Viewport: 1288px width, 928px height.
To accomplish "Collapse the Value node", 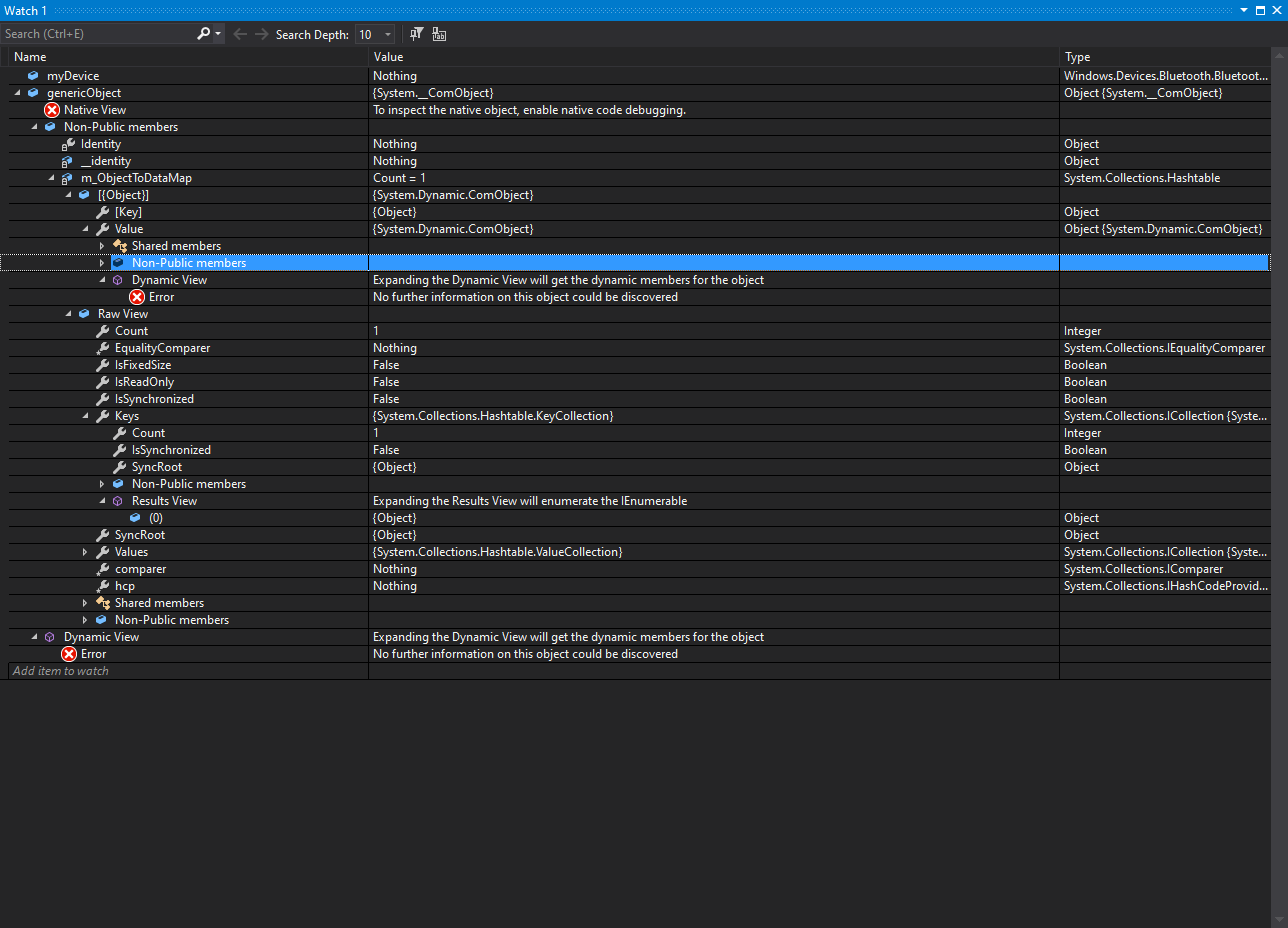I will (85, 229).
